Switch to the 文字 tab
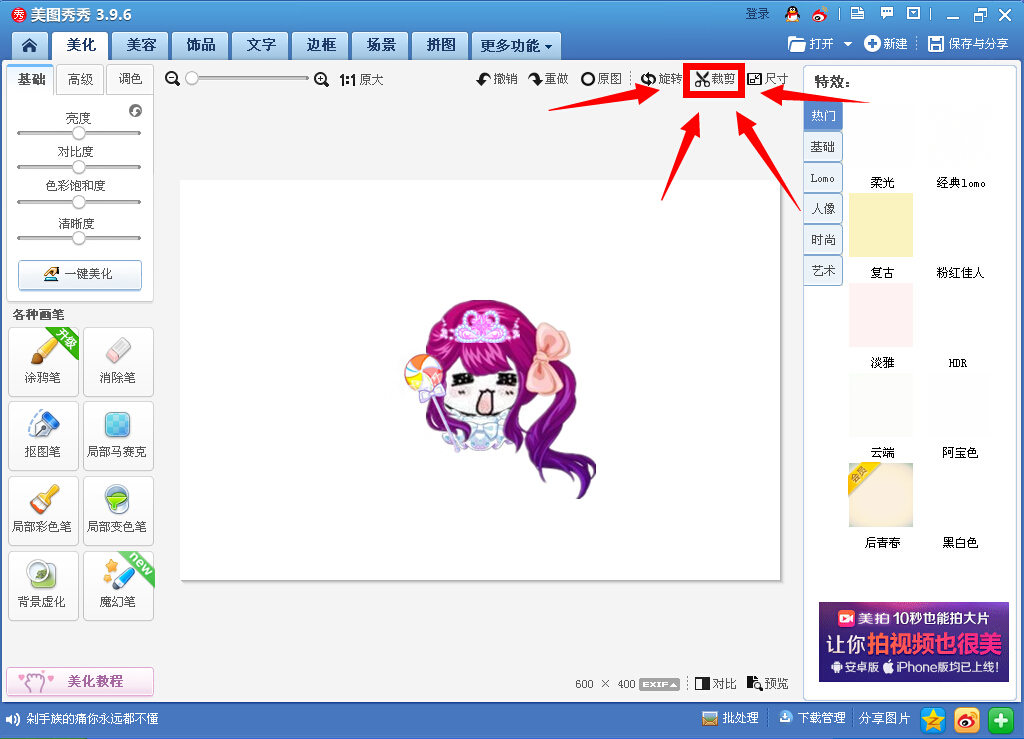Viewport: 1024px width, 739px height. point(261,45)
